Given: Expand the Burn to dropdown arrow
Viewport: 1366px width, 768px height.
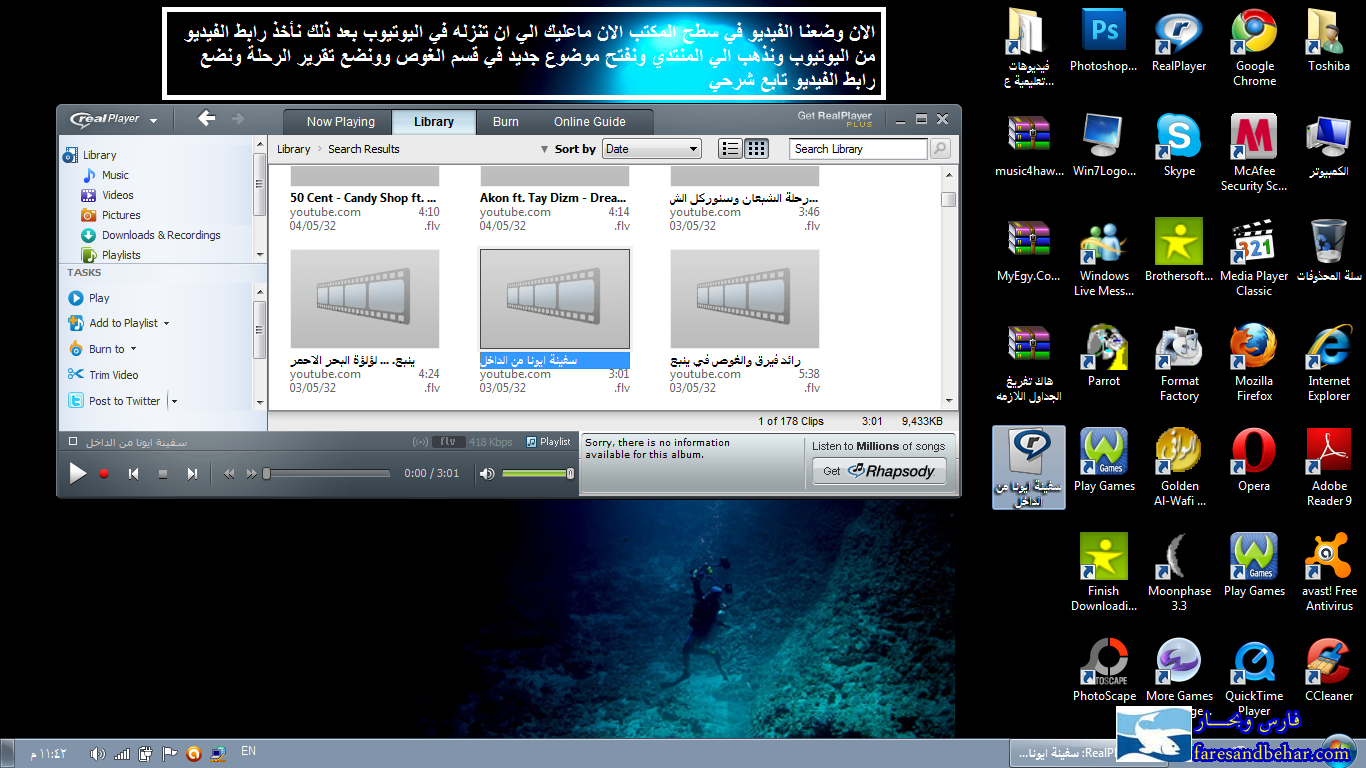Looking at the screenshot, I should pos(133,349).
